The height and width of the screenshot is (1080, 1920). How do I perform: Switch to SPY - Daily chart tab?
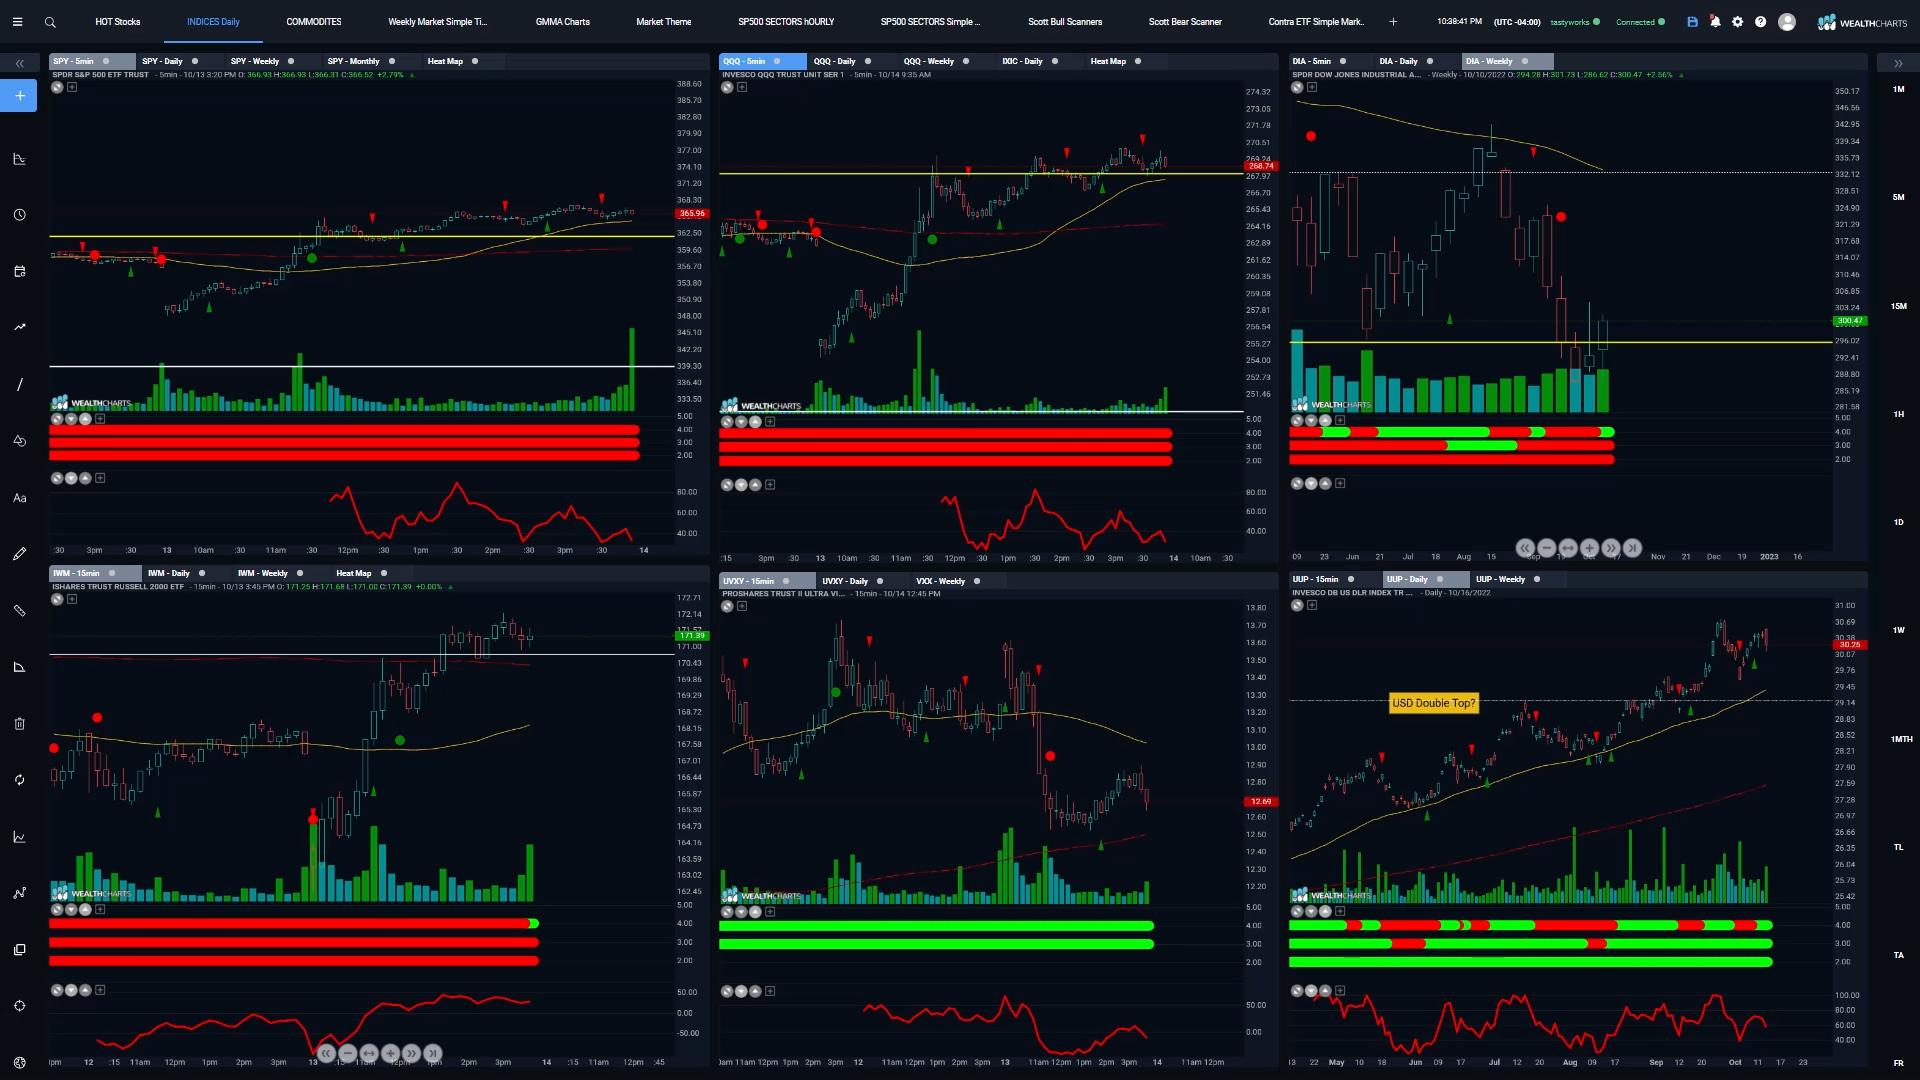pos(162,61)
